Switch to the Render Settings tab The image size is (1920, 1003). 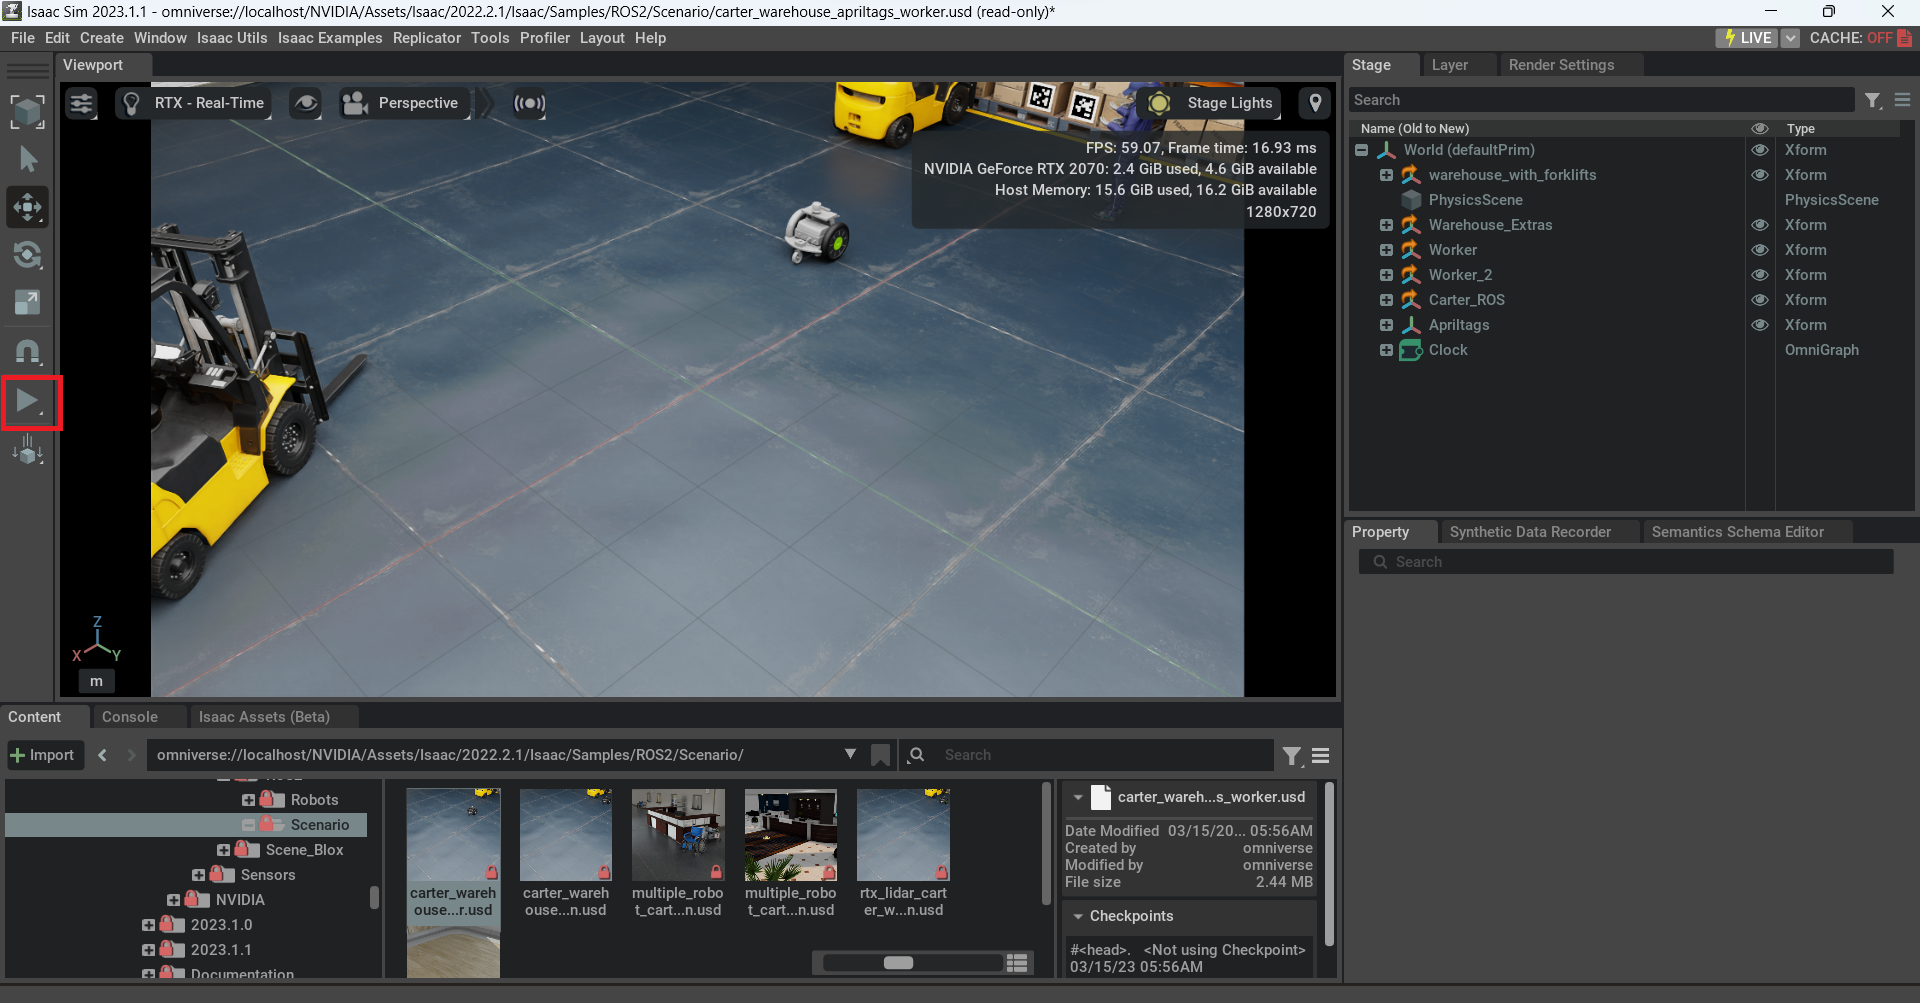tap(1561, 65)
